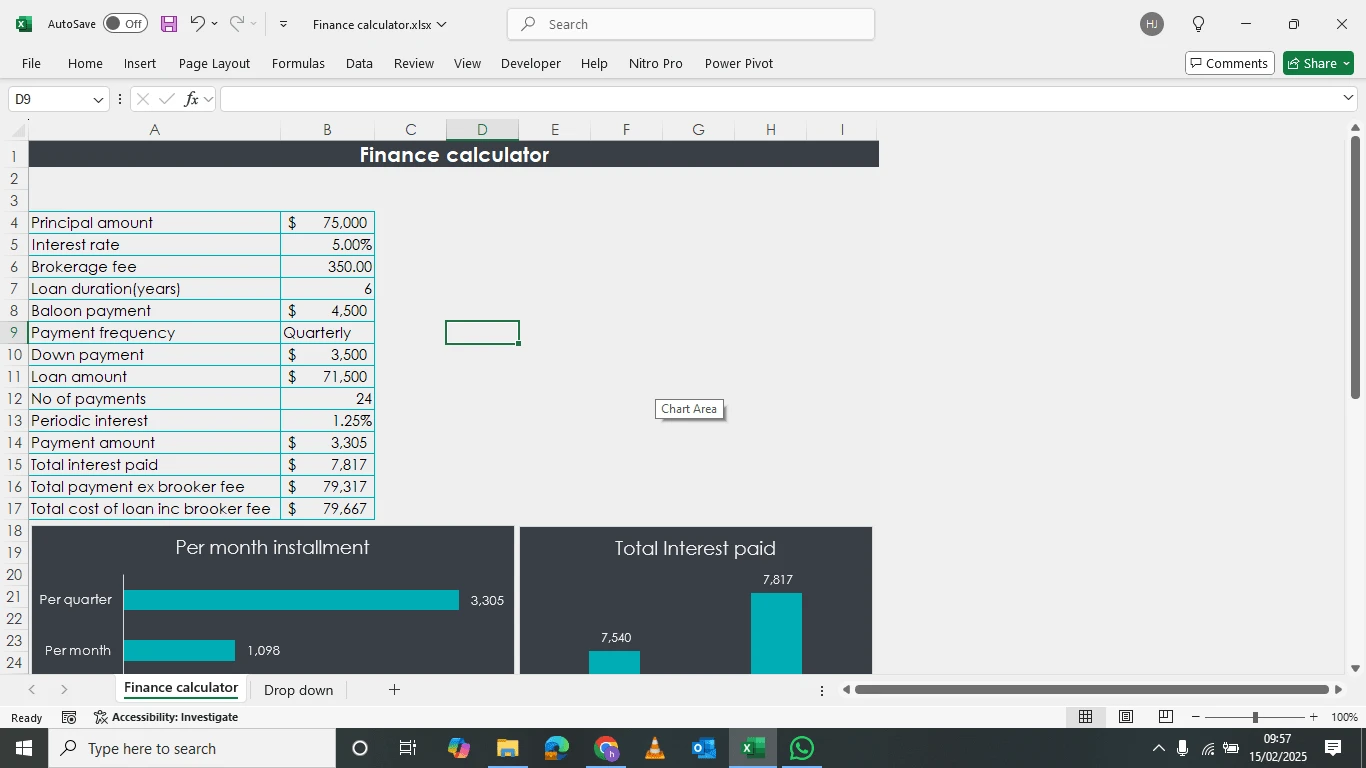This screenshot has height=768, width=1366.
Task: Open WhatsApp from the taskbar
Action: pyautogui.click(x=802, y=748)
